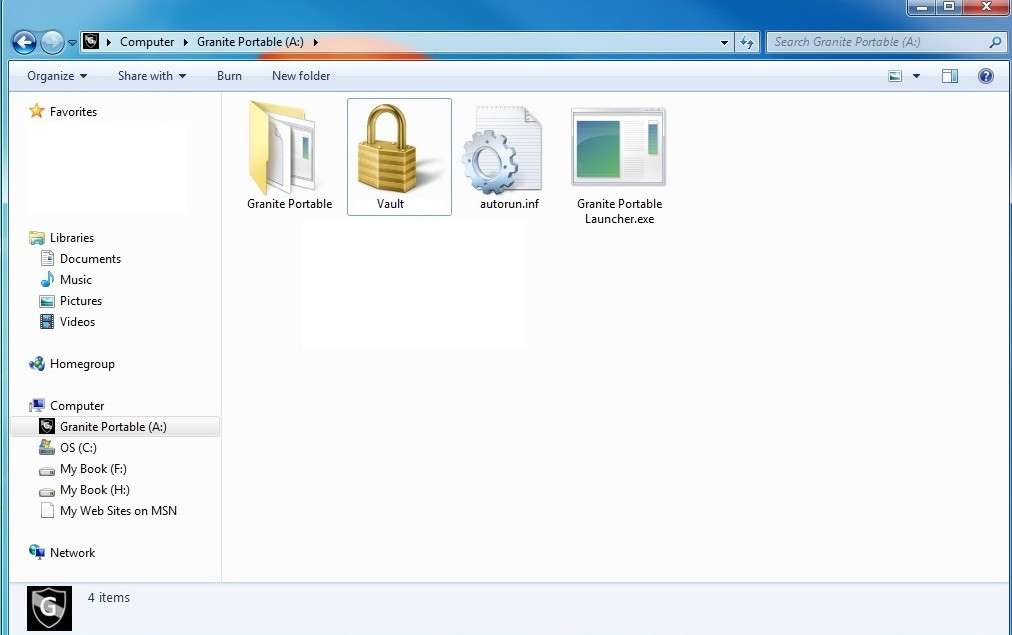Select Computer in the address breadcrumb
This screenshot has width=1012, height=635.
147,41
